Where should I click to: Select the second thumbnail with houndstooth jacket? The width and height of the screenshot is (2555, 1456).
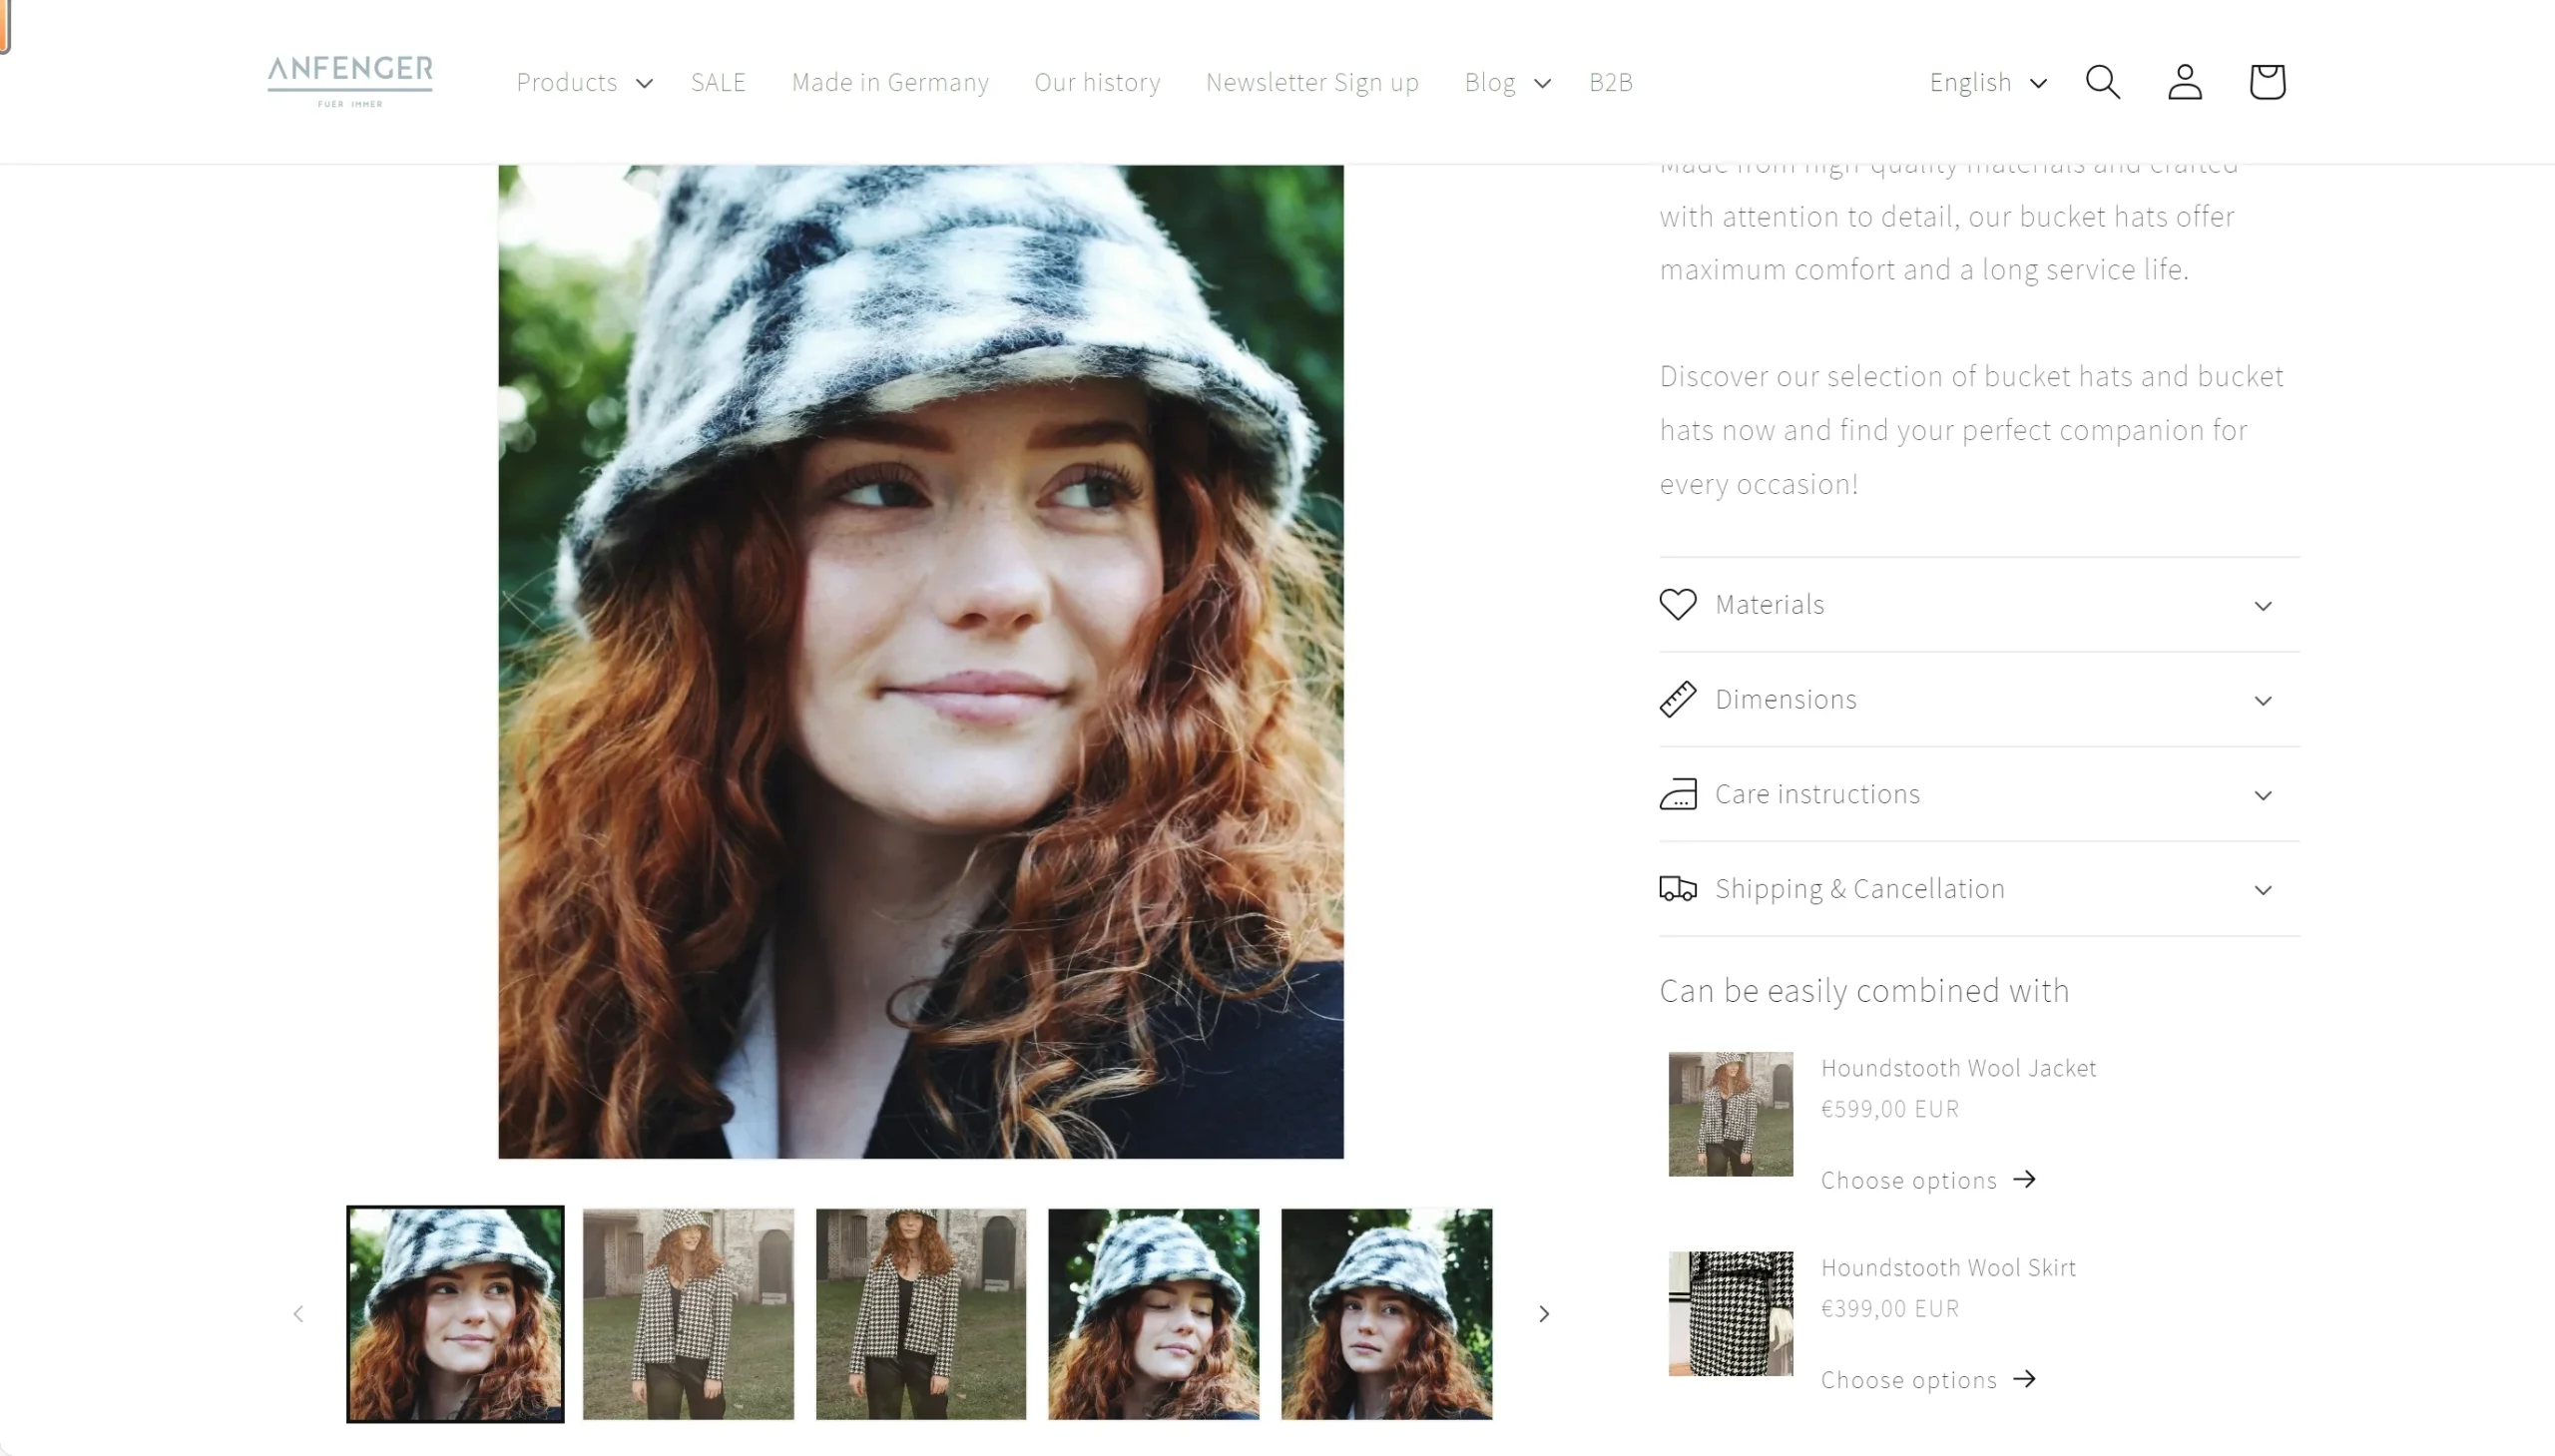[688, 1314]
